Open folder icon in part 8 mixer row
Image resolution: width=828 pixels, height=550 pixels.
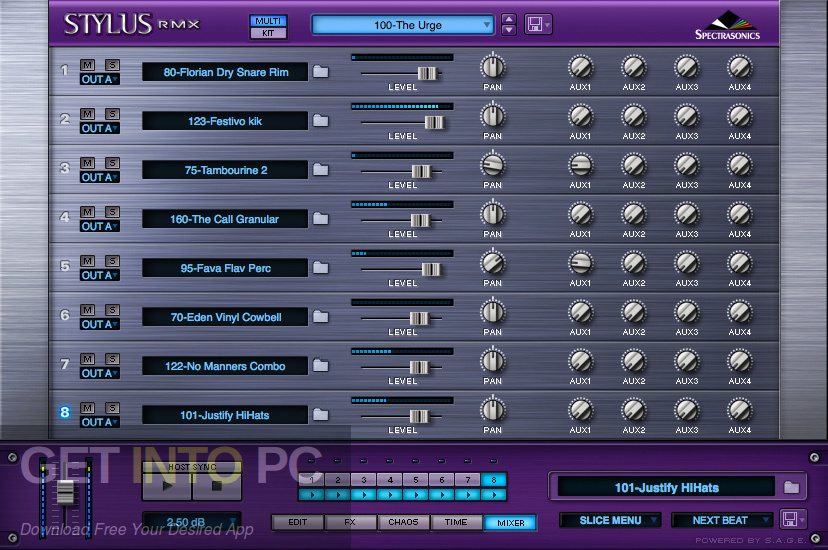pos(321,415)
